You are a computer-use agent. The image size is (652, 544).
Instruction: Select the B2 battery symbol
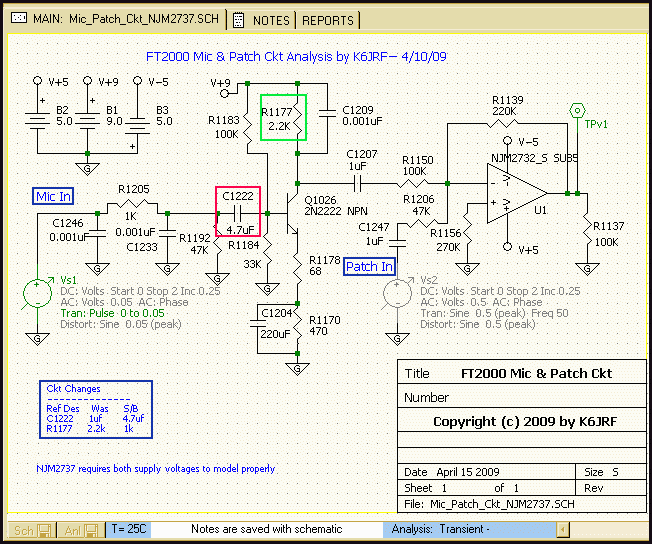click(37, 121)
